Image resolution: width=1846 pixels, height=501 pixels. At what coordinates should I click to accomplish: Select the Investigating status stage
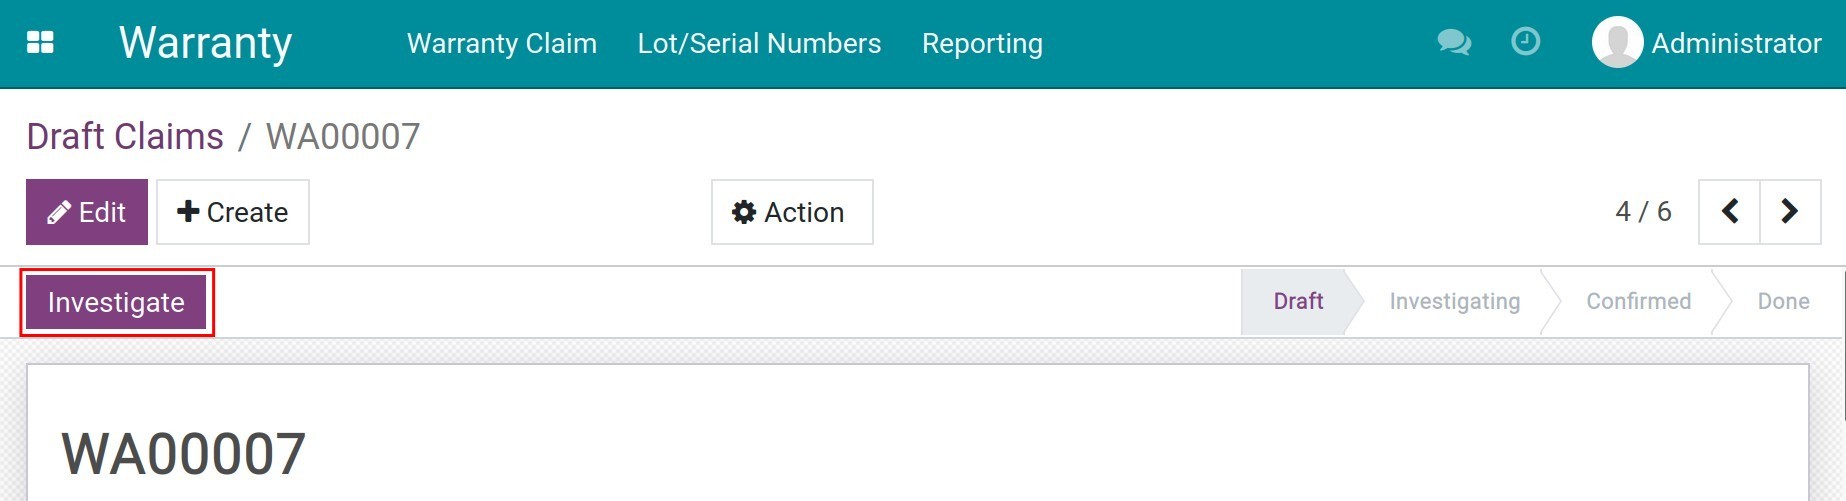click(x=1454, y=301)
